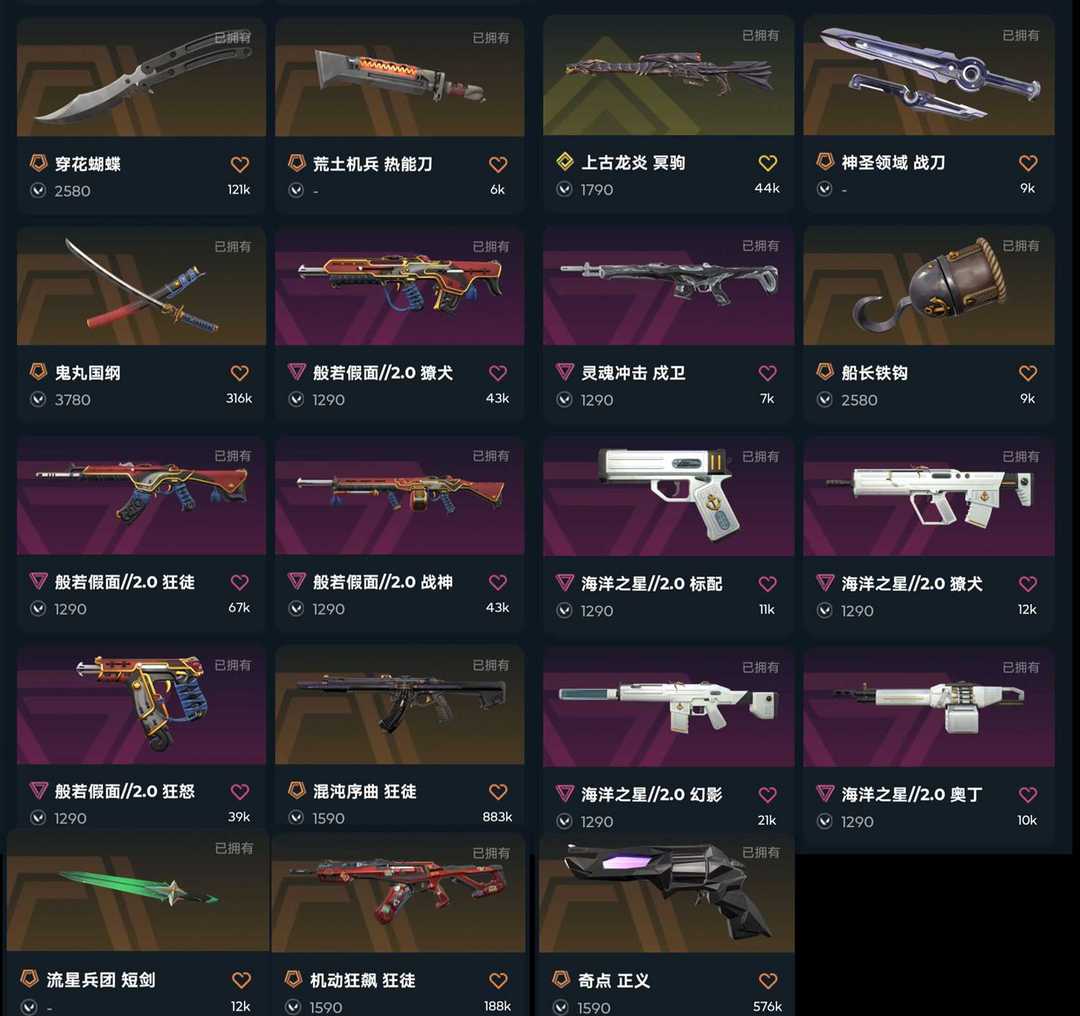Click the heart icon on 奇点 正义 card
Viewport: 1080px width, 1016px height.
[767, 980]
